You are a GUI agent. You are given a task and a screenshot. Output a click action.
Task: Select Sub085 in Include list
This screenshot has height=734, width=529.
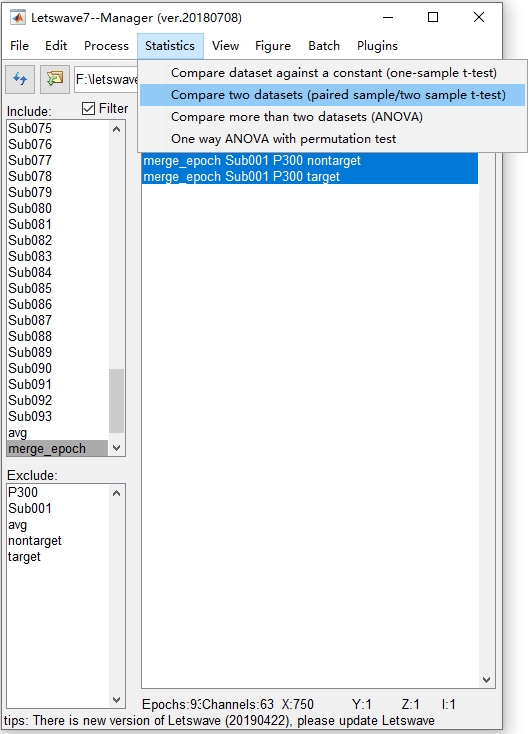[58, 288]
